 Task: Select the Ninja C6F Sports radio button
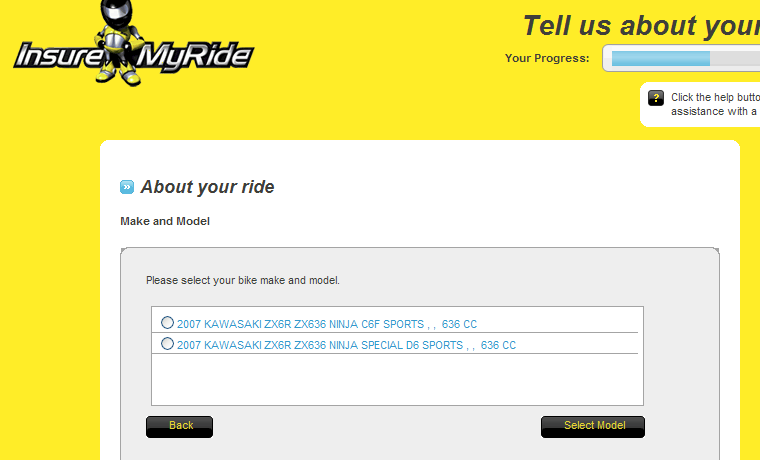(167, 323)
